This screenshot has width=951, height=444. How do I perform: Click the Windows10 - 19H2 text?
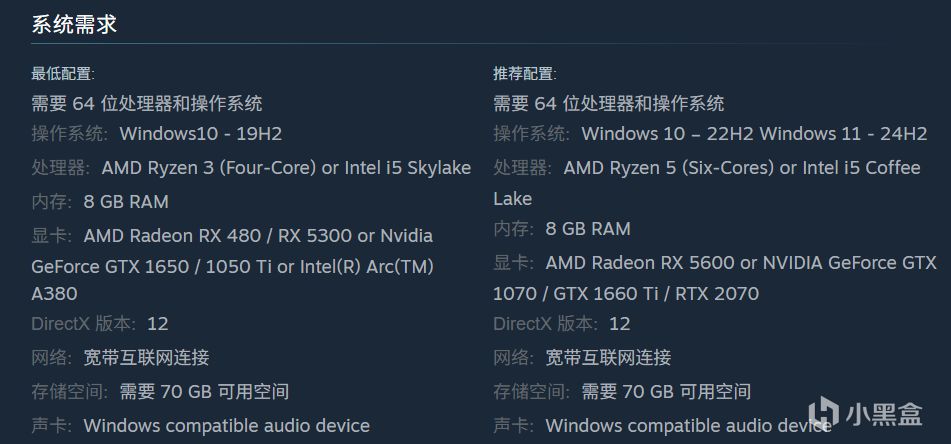[x=201, y=134]
